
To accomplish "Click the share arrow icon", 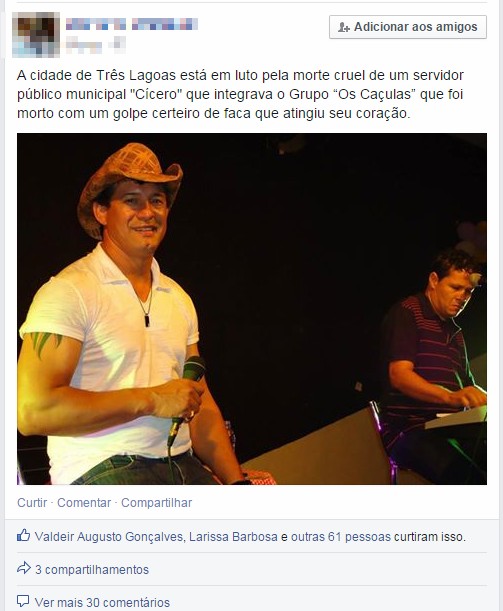I will click(23, 568).
